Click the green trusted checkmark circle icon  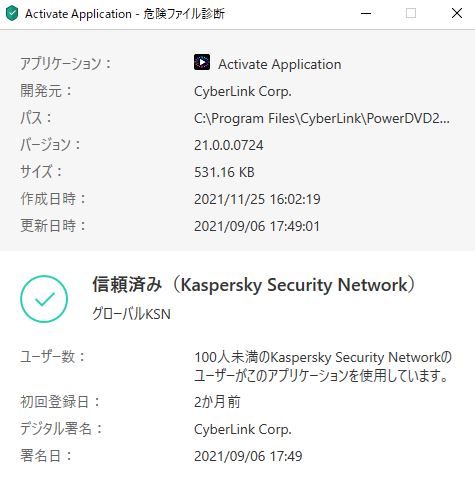(44, 299)
